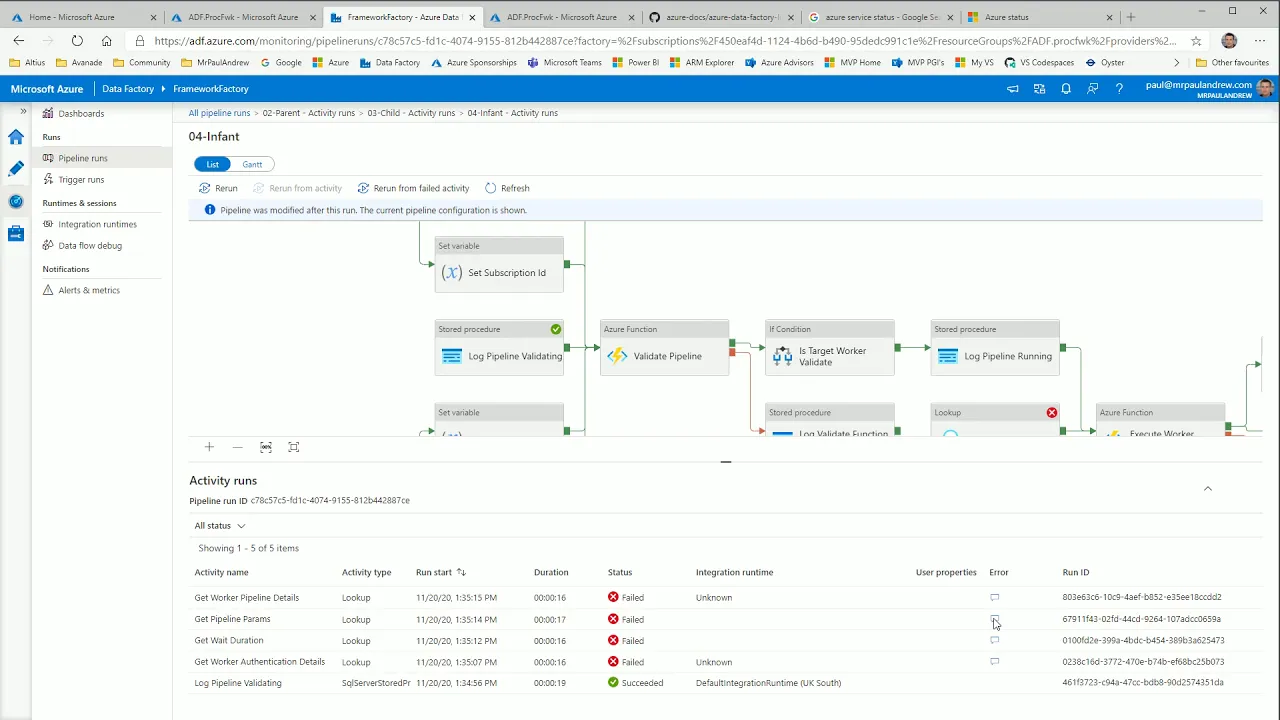The image size is (1280, 720).
Task: Open Azure notifications bell icon
Action: pos(1066,88)
